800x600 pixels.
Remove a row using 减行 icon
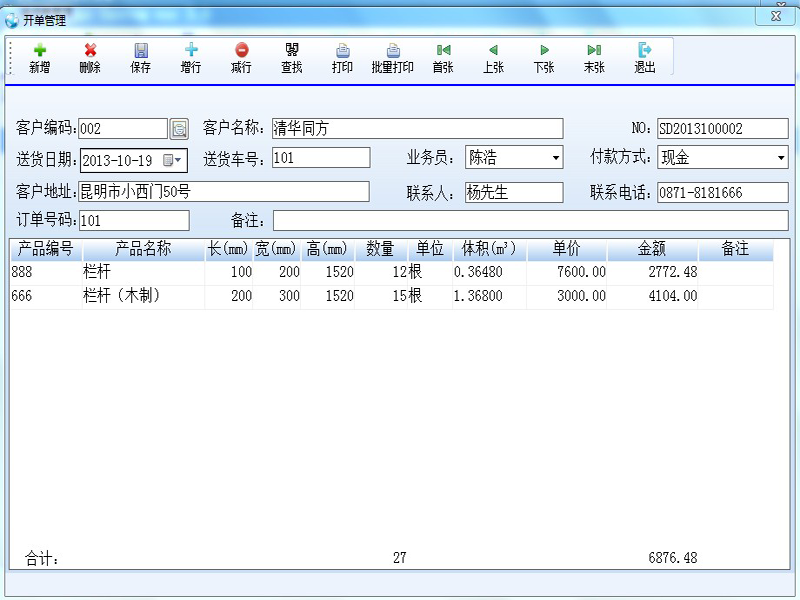point(241,50)
